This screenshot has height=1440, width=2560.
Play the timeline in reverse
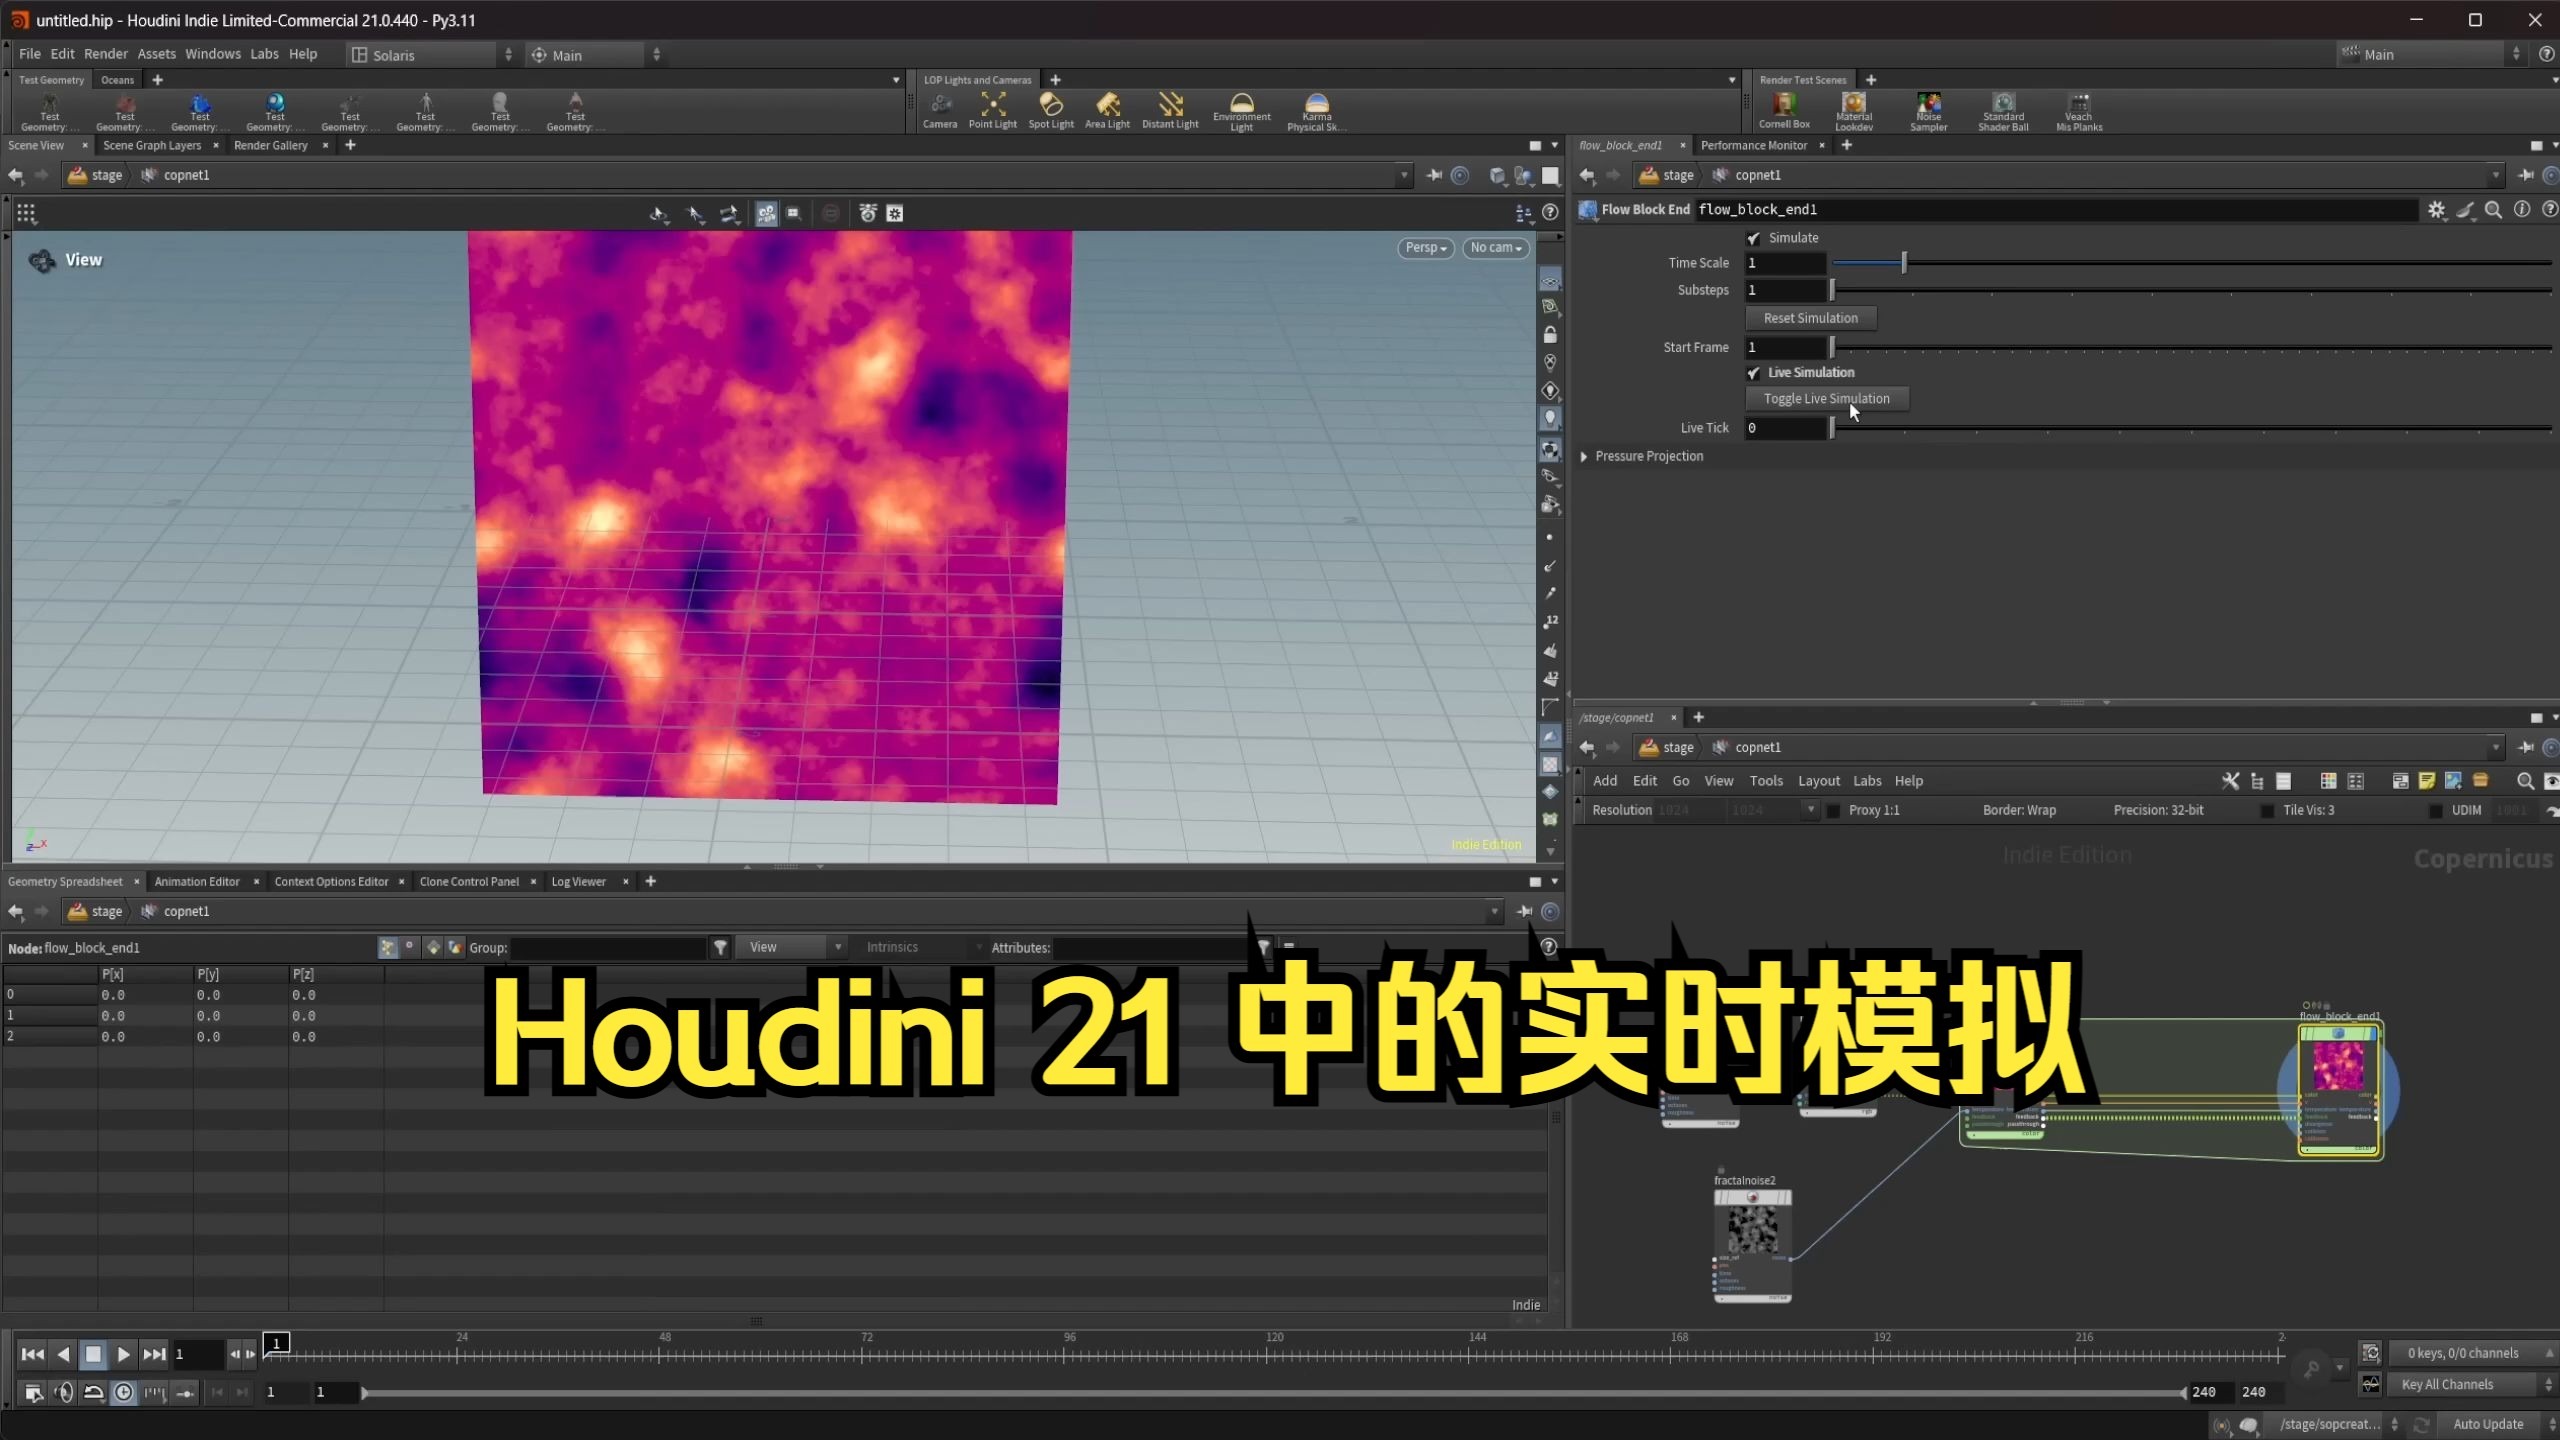(x=63, y=1354)
